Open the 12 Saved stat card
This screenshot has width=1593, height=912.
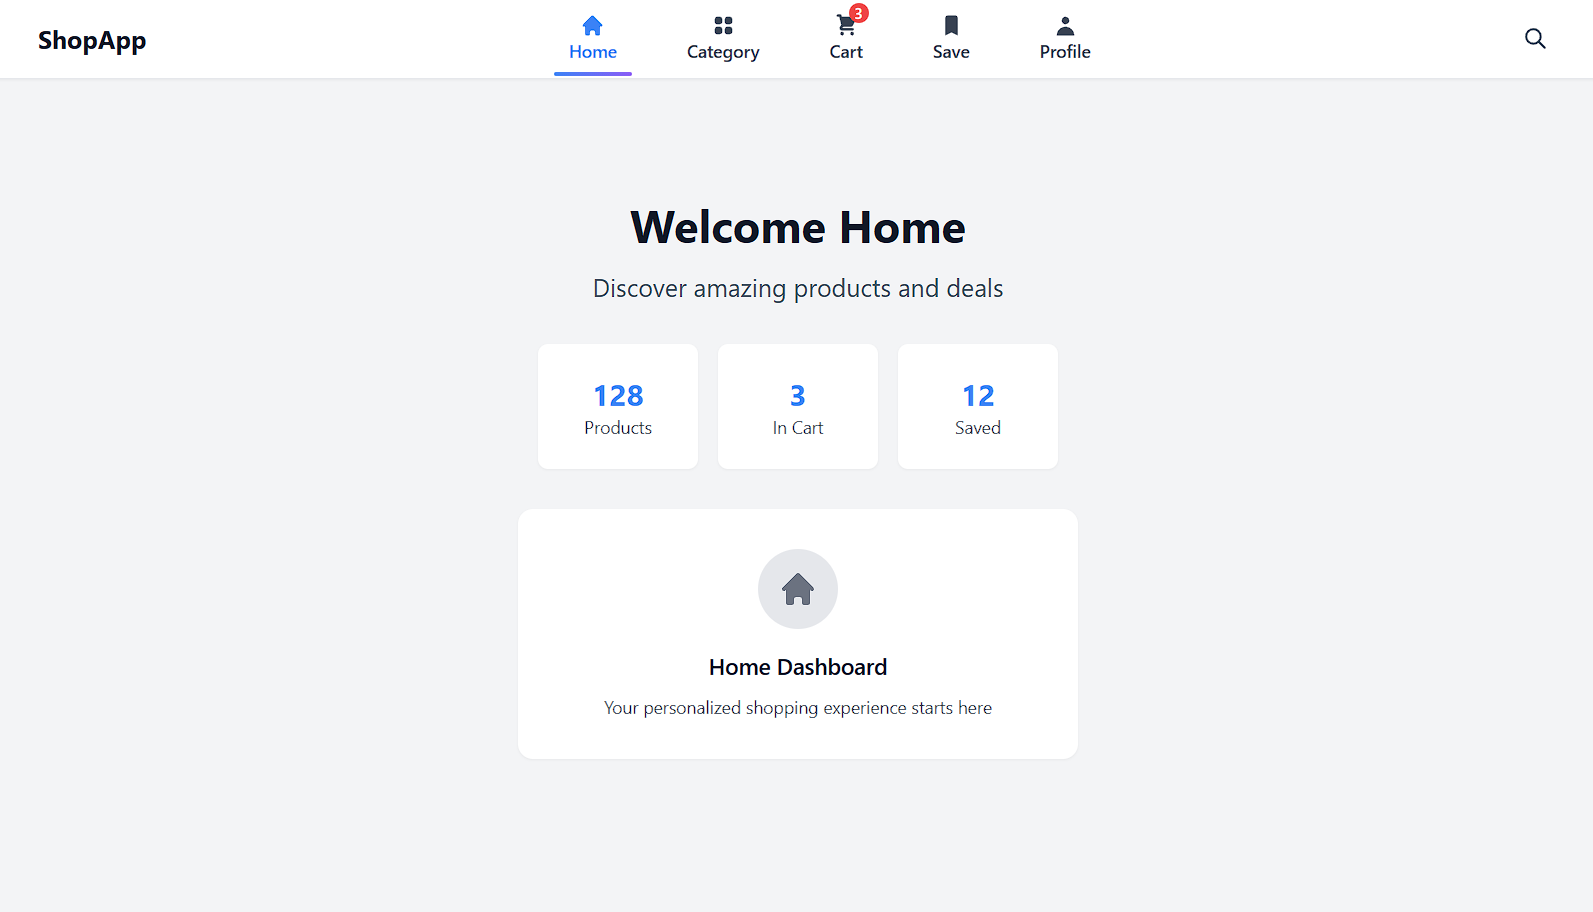[x=977, y=407]
